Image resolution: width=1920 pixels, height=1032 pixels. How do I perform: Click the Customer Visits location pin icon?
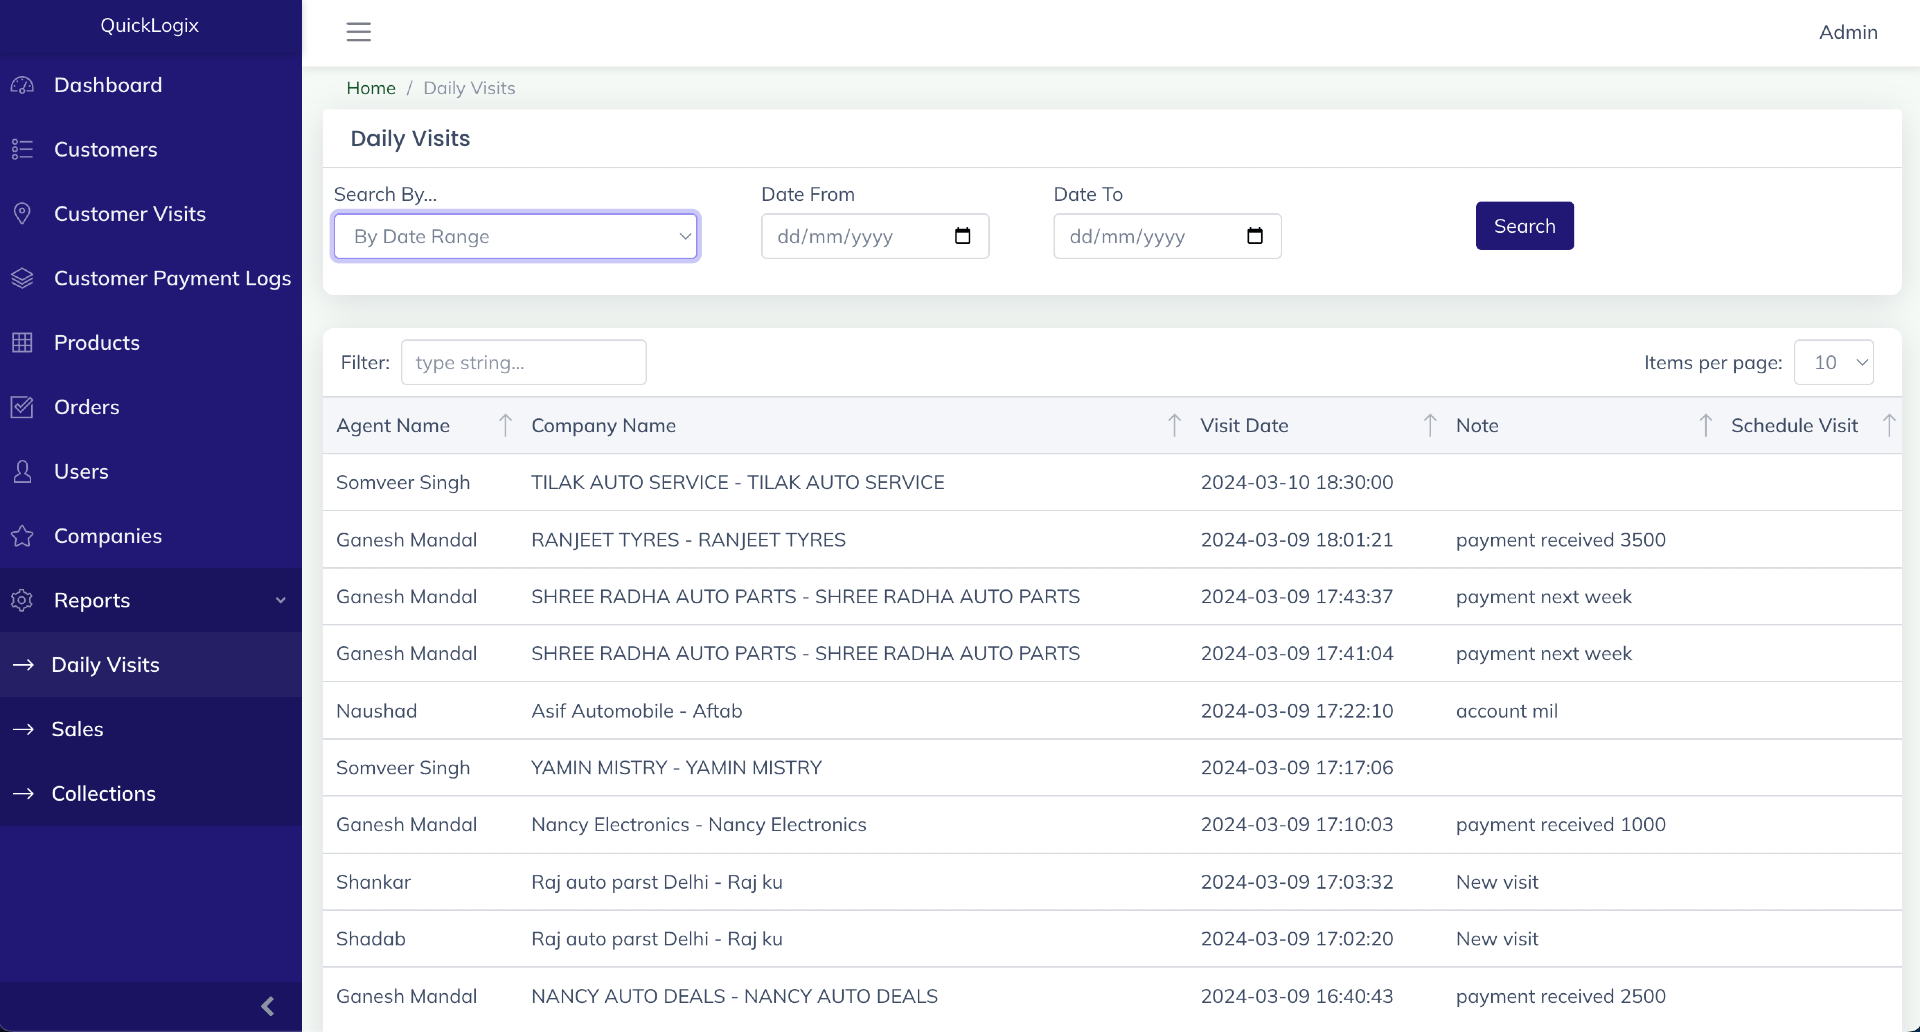[22, 214]
